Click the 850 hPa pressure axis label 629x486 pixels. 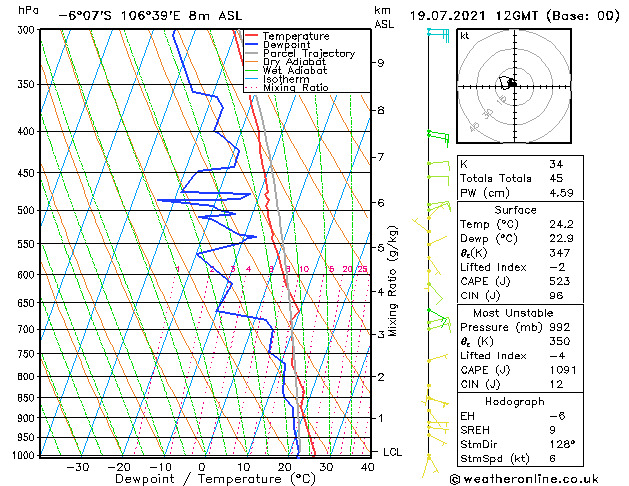[28, 397]
